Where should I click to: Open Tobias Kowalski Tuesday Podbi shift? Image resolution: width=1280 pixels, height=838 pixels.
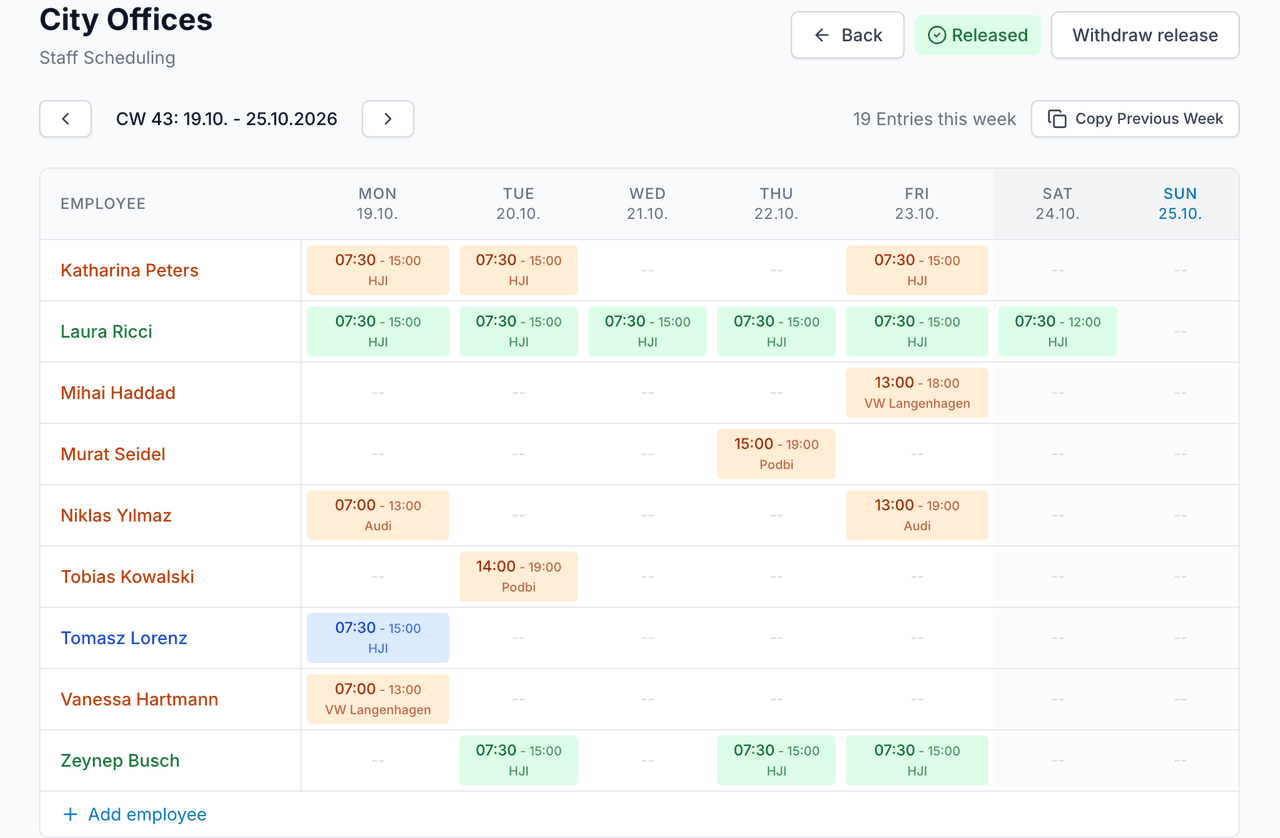coord(518,576)
